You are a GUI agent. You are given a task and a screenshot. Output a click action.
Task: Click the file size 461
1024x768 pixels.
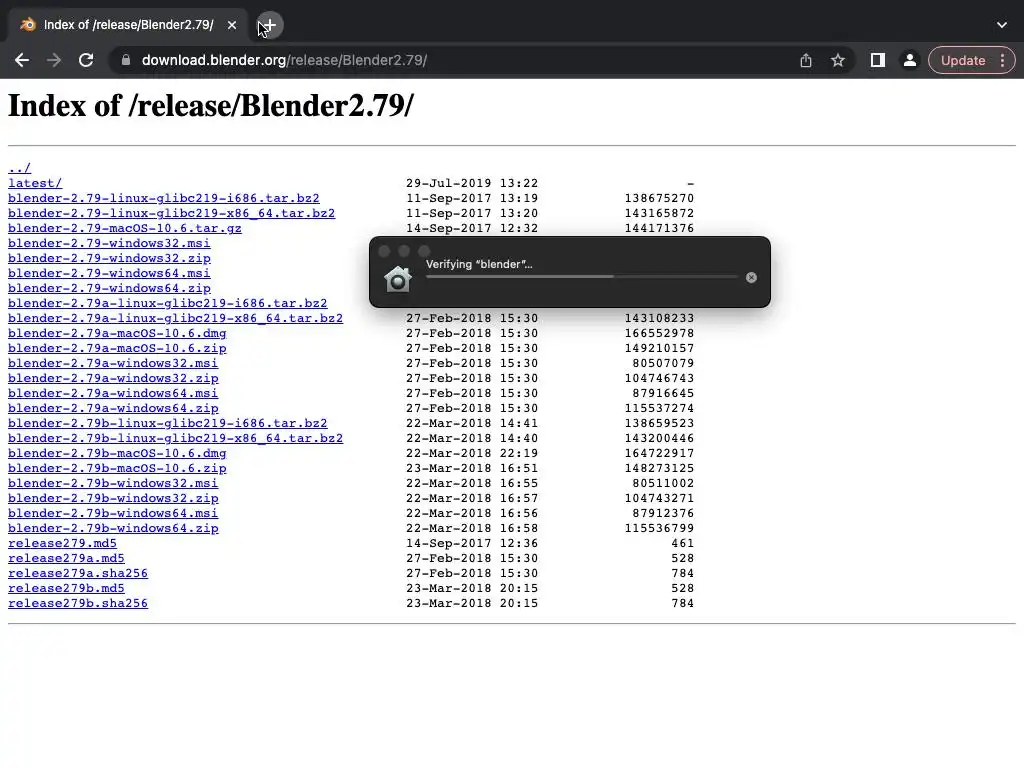coord(682,543)
